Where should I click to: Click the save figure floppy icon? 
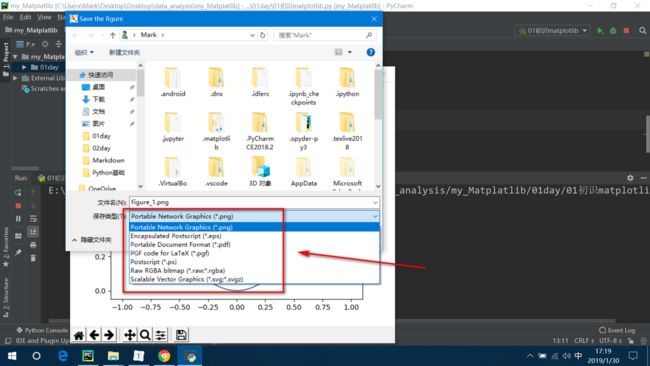point(181,335)
